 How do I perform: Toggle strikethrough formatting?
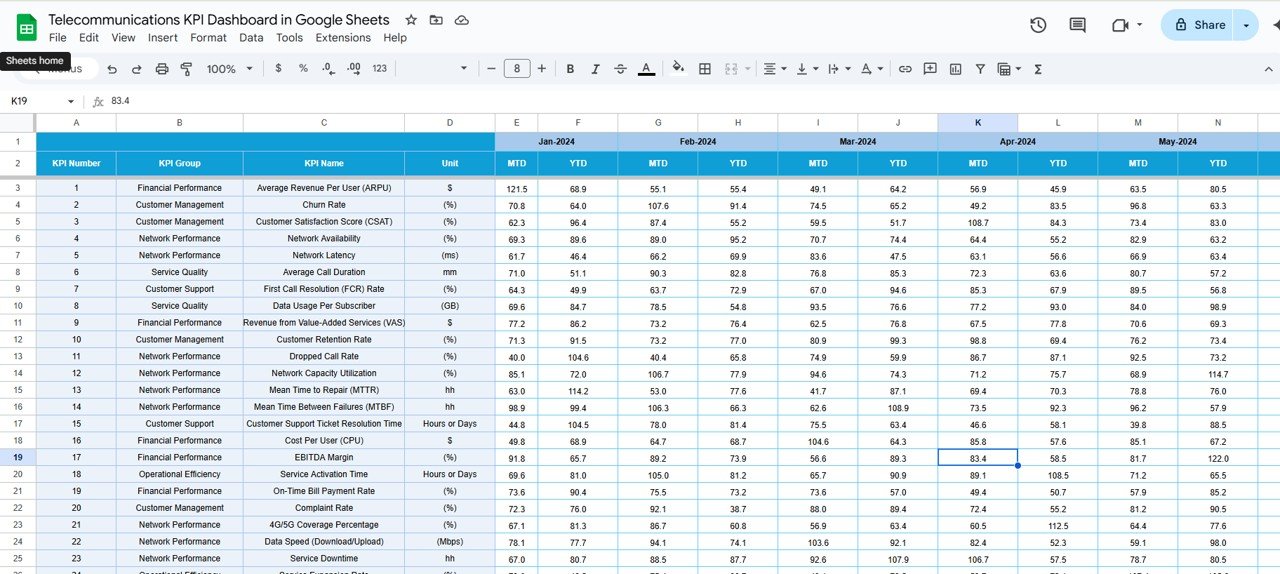click(x=620, y=69)
